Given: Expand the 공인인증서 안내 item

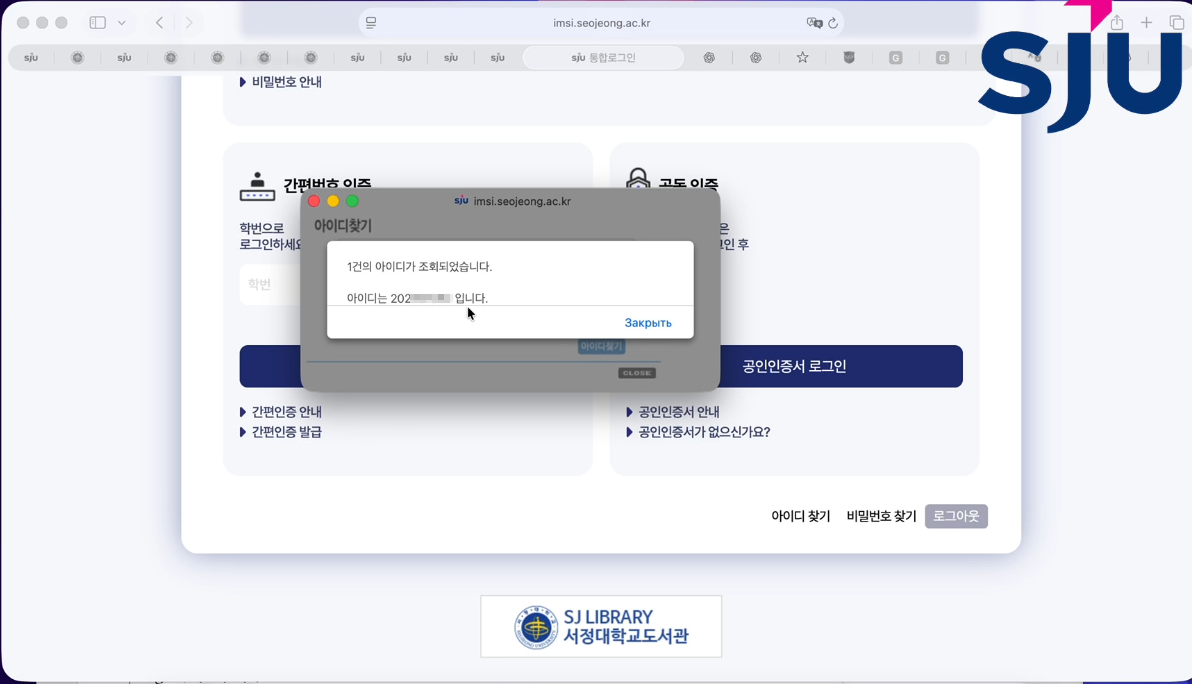Looking at the screenshot, I should (678, 412).
